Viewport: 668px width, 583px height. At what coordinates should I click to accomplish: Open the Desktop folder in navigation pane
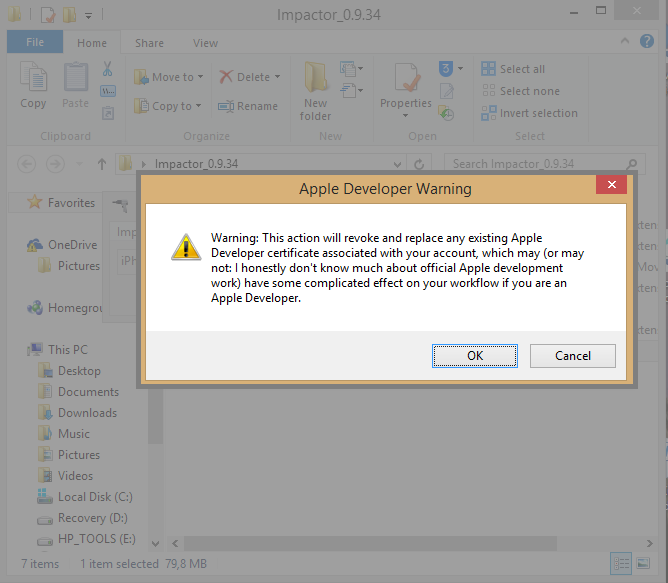(x=69, y=371)
